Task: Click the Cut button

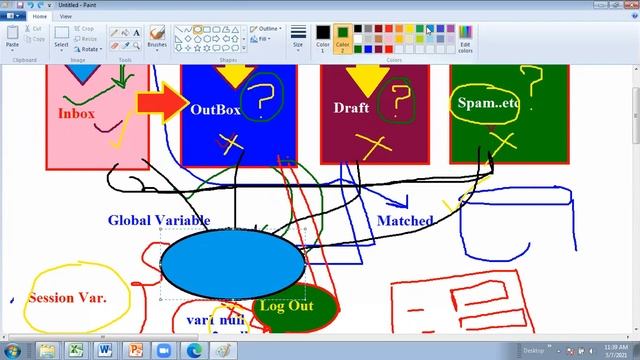Action: (33, 29)
